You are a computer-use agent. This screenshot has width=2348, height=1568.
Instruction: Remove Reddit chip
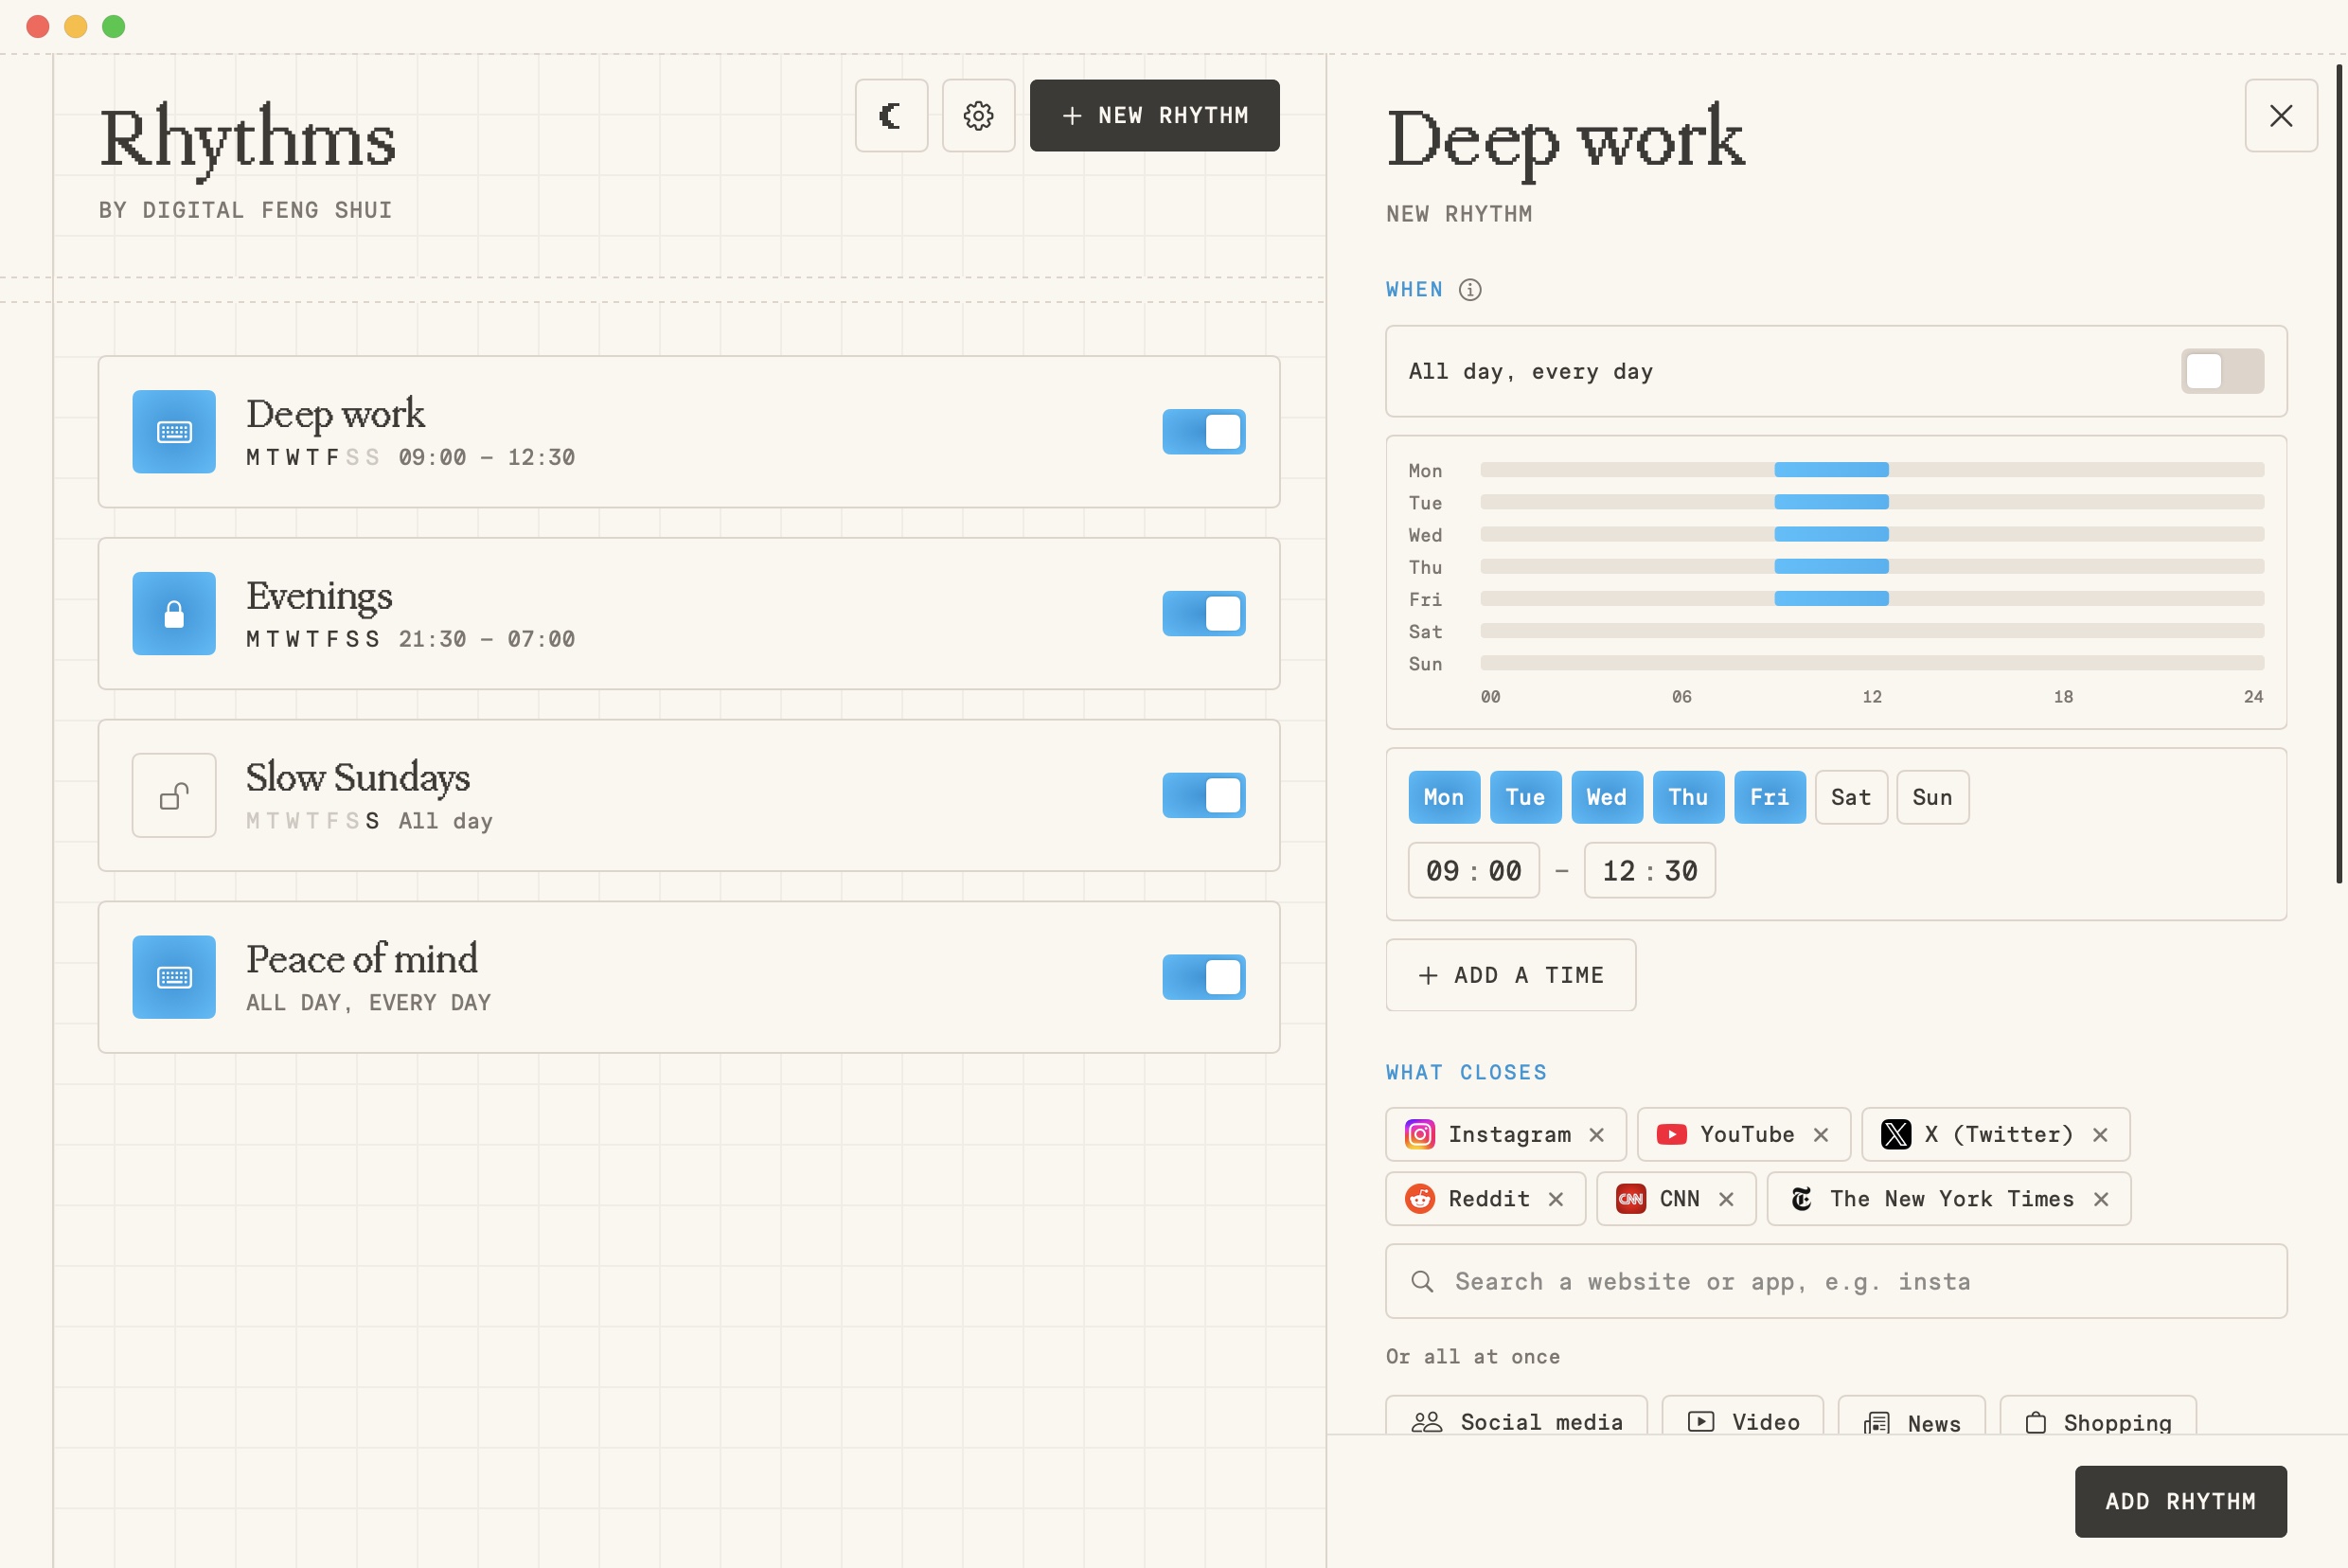coord(1556,1199)
